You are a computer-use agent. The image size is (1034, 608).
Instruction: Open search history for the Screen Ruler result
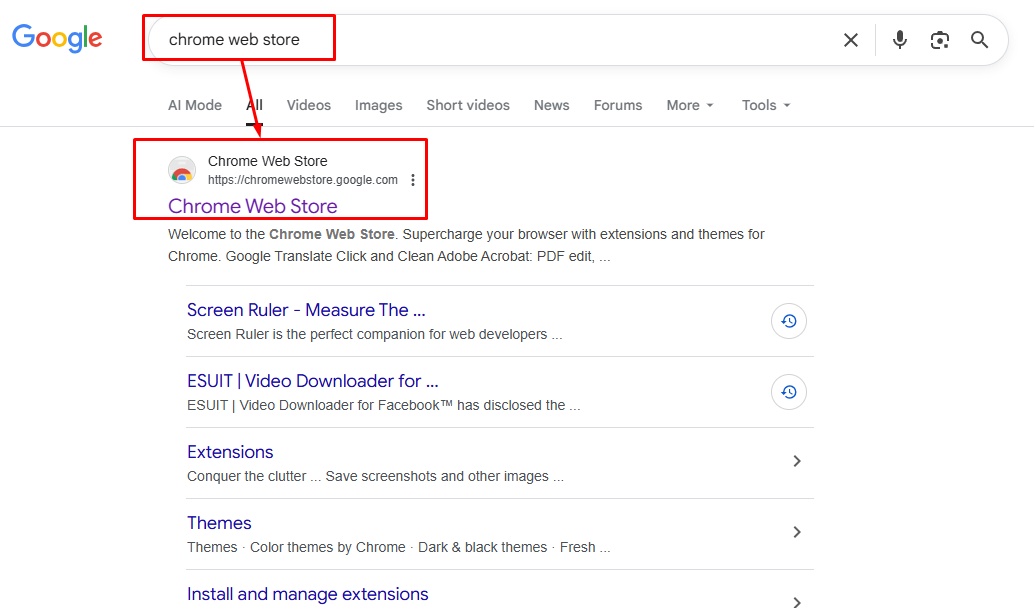click(788, 321)
